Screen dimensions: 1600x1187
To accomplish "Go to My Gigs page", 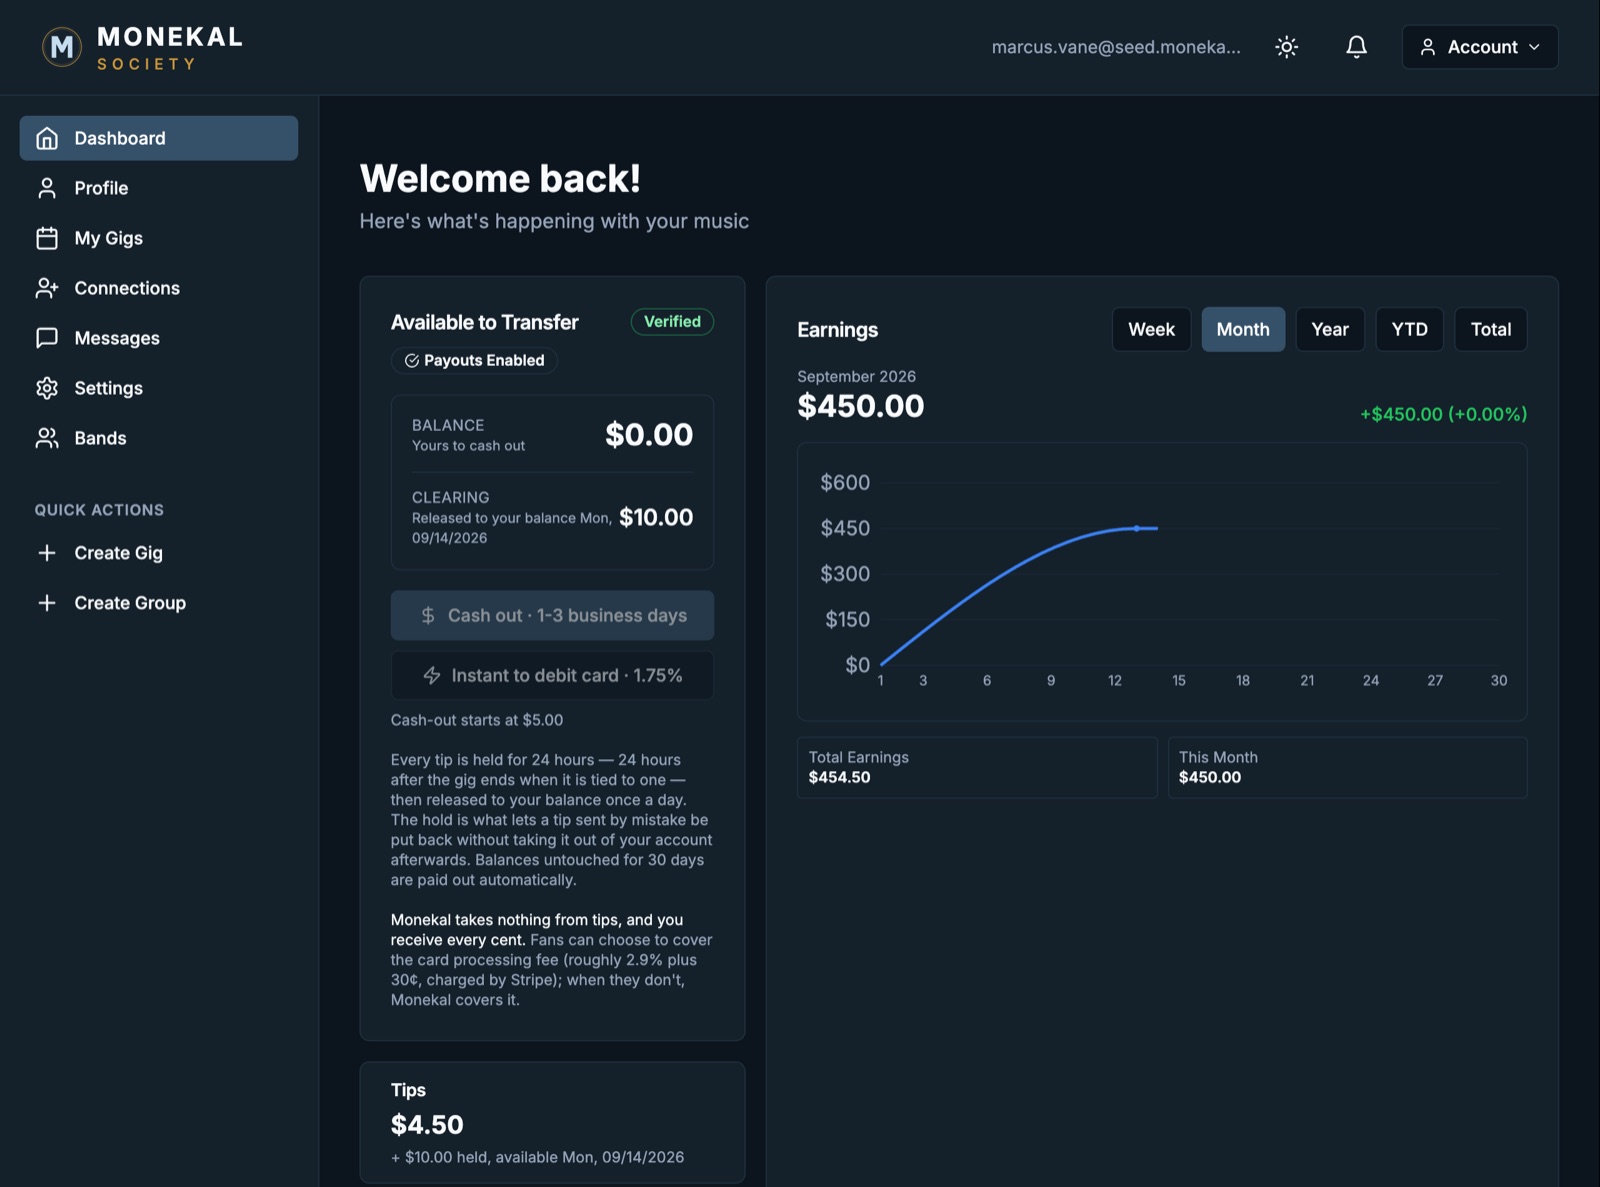I will click(159, 238).
